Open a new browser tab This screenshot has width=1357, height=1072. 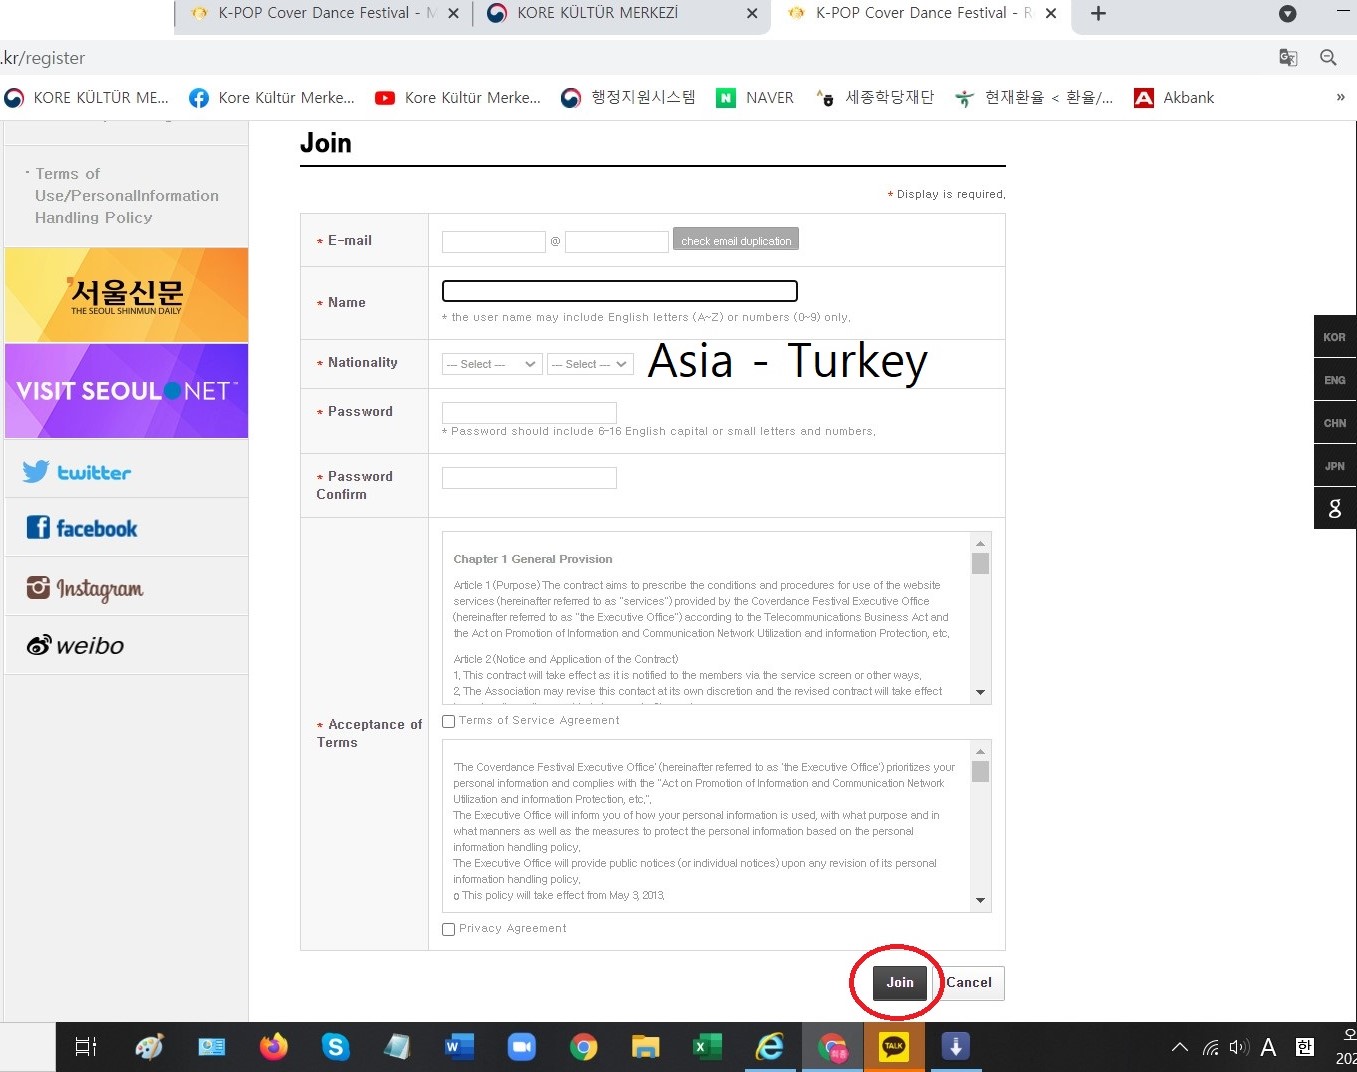point(1098,13)
